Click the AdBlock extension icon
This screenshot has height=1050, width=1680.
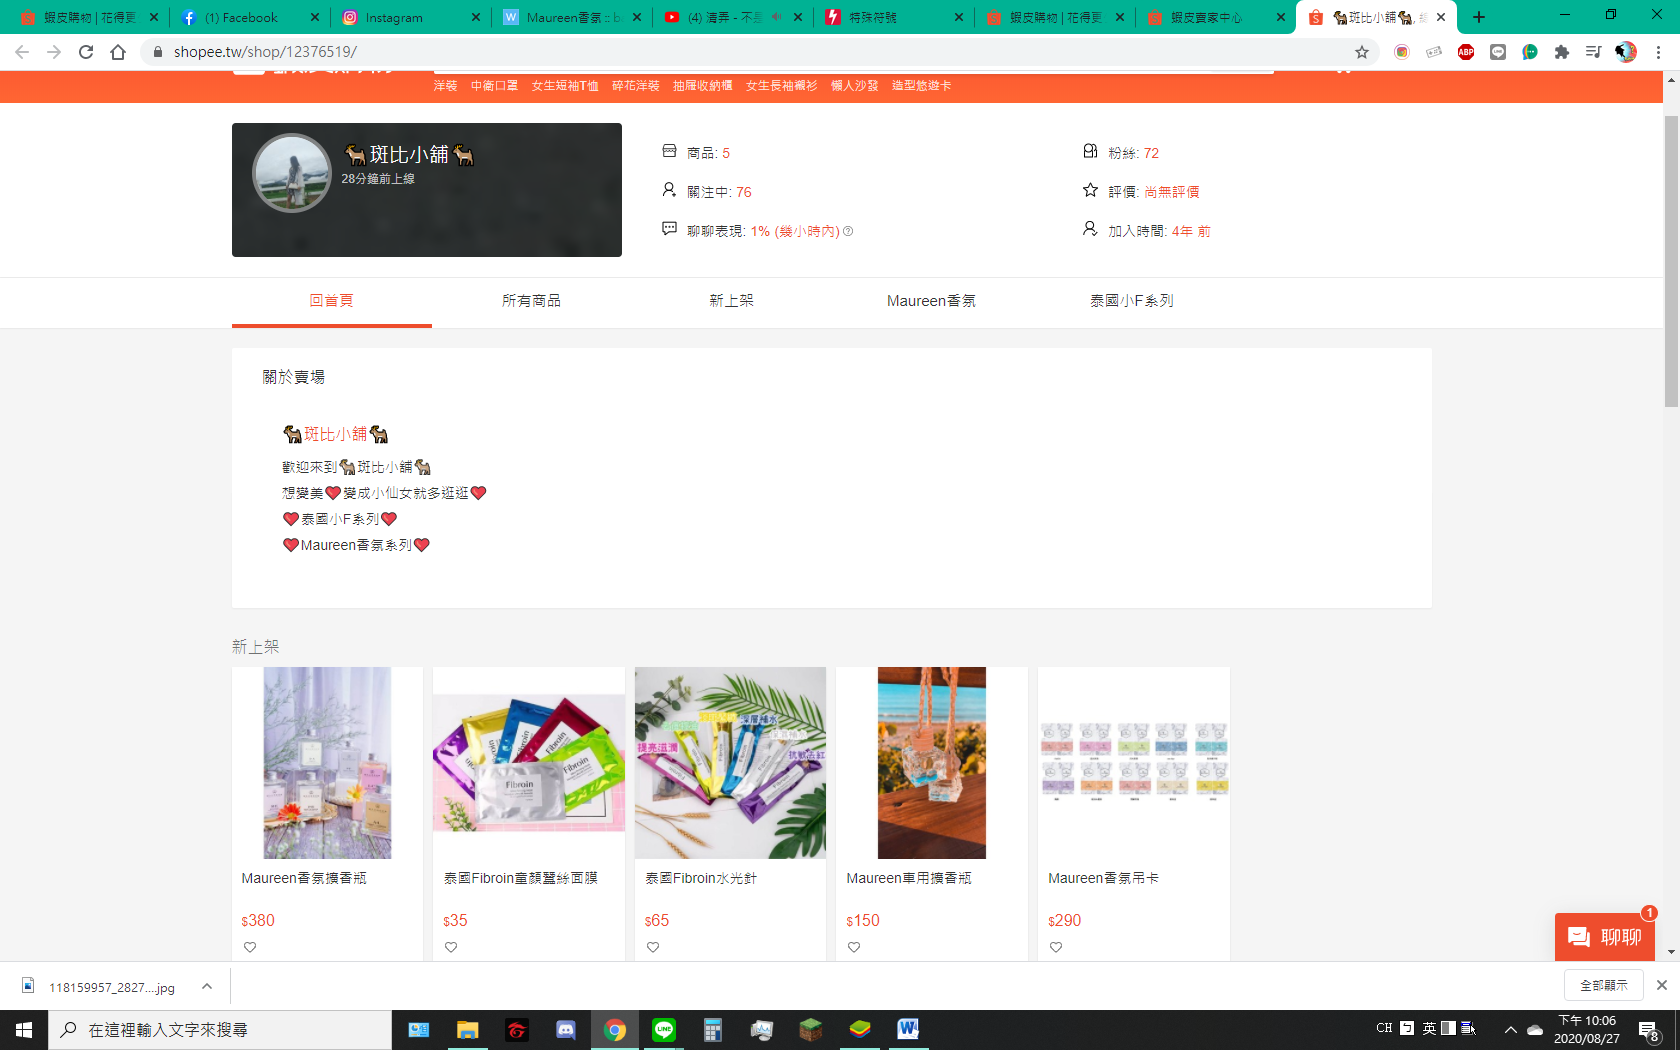pyautogui.click(x=1465, y=52)
